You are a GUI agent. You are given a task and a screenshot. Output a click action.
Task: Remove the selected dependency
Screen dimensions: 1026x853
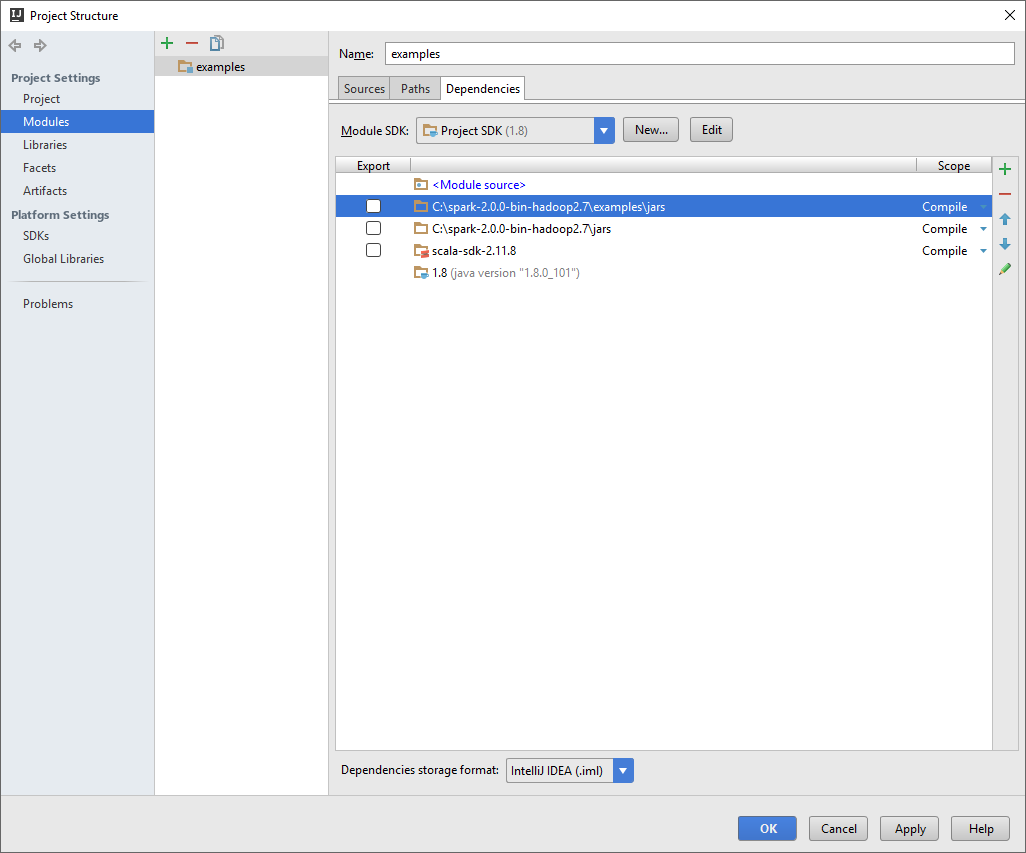coord(1005,194)
